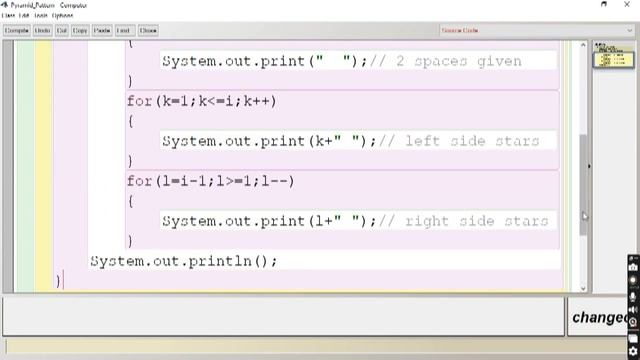Click the Compile button
The height and width of the screenshot is (360, 640).
pyautogui.click(x=17, y=31)
